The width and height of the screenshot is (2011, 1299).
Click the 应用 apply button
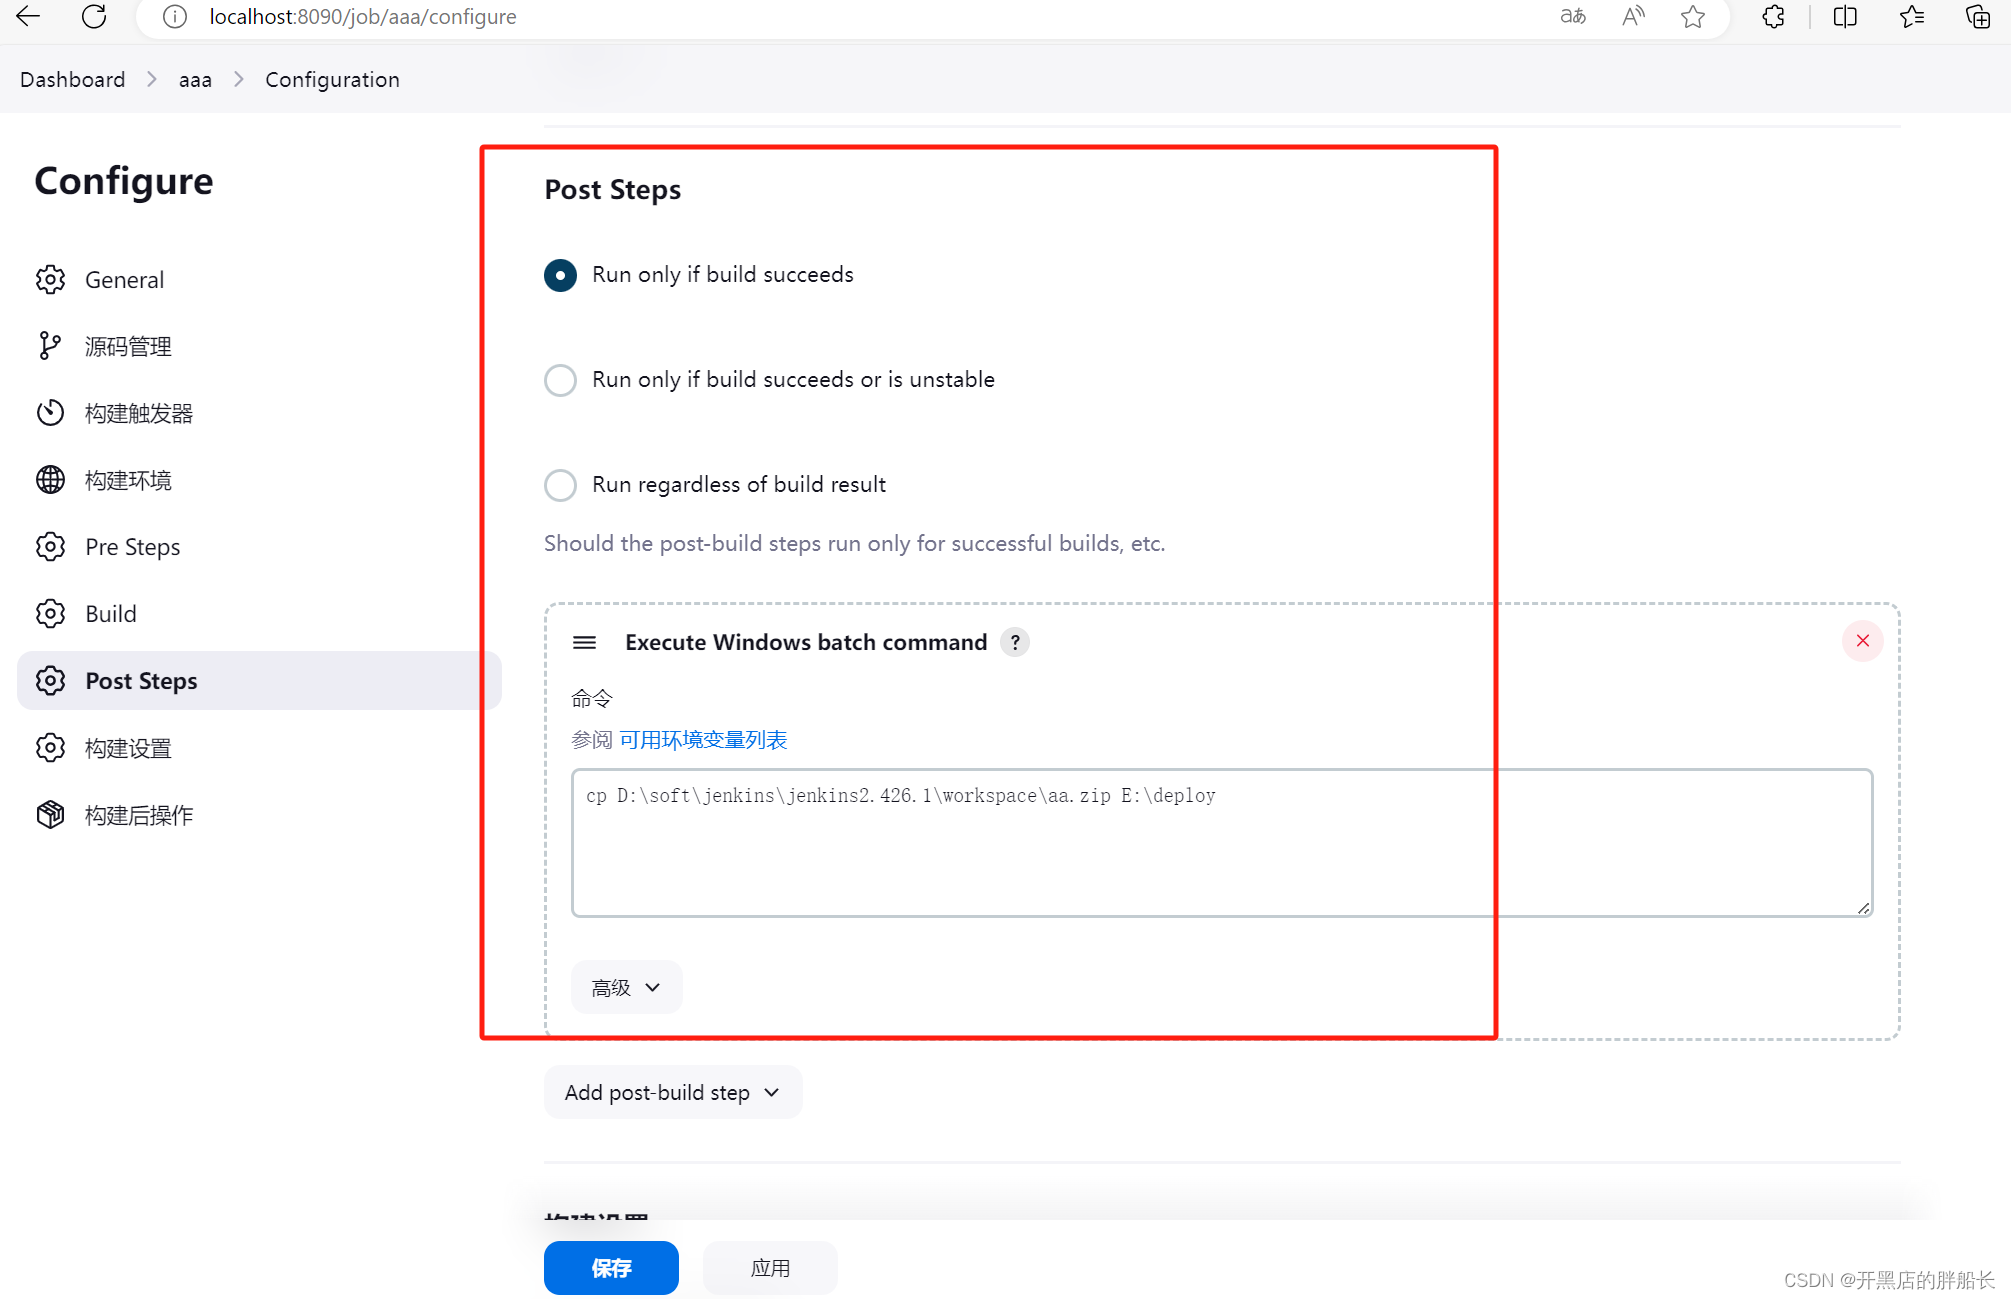(770, 1268)
